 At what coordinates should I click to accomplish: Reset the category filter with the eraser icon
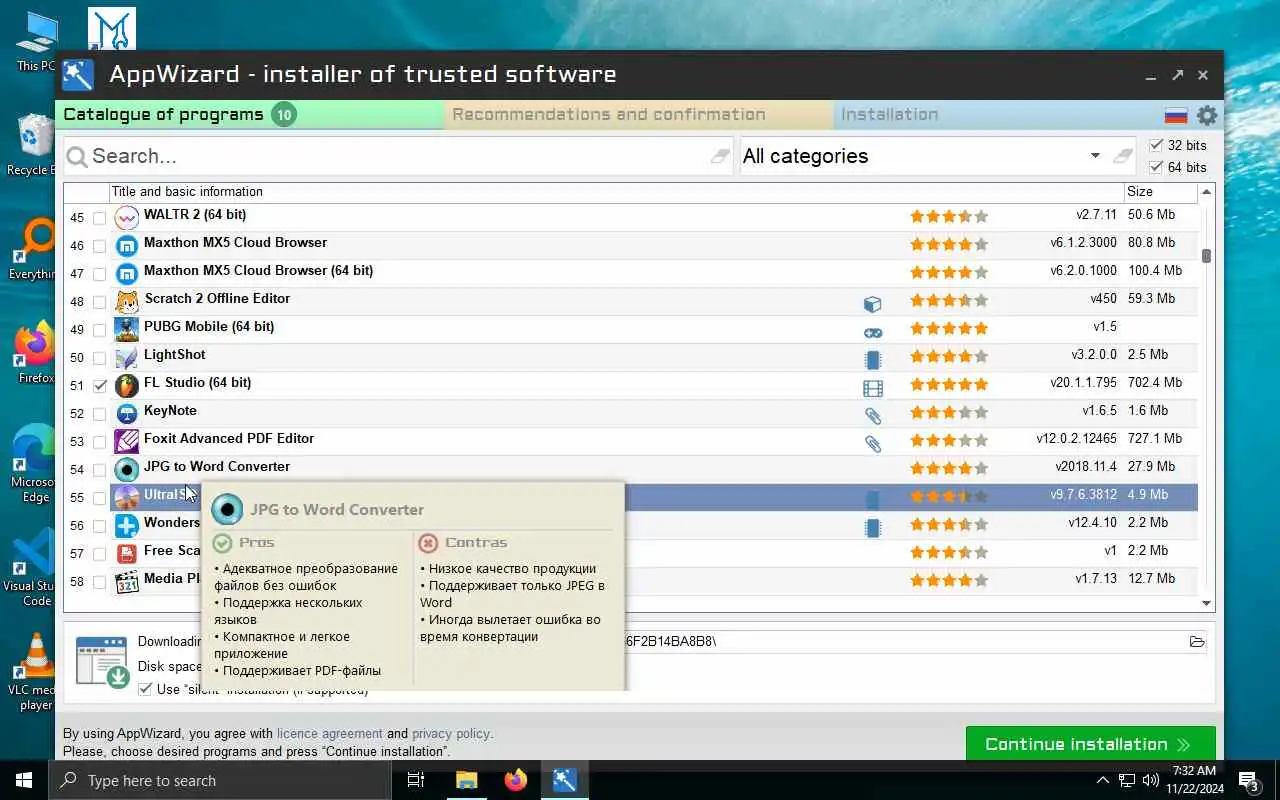pos(1123,156)
